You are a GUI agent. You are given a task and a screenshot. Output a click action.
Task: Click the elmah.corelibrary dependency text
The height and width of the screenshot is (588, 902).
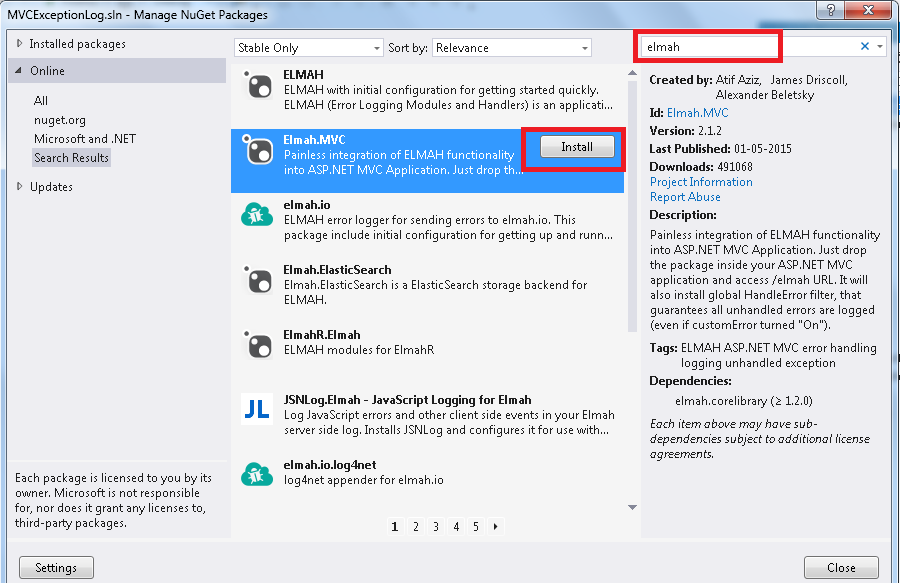click(x=744, y=401)
